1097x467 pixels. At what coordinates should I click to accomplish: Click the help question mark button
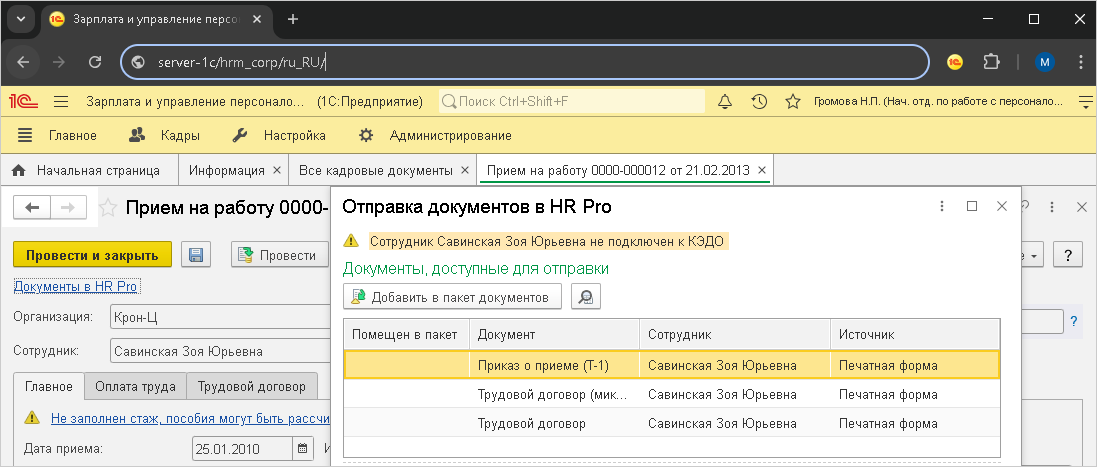pos(1068,255)
